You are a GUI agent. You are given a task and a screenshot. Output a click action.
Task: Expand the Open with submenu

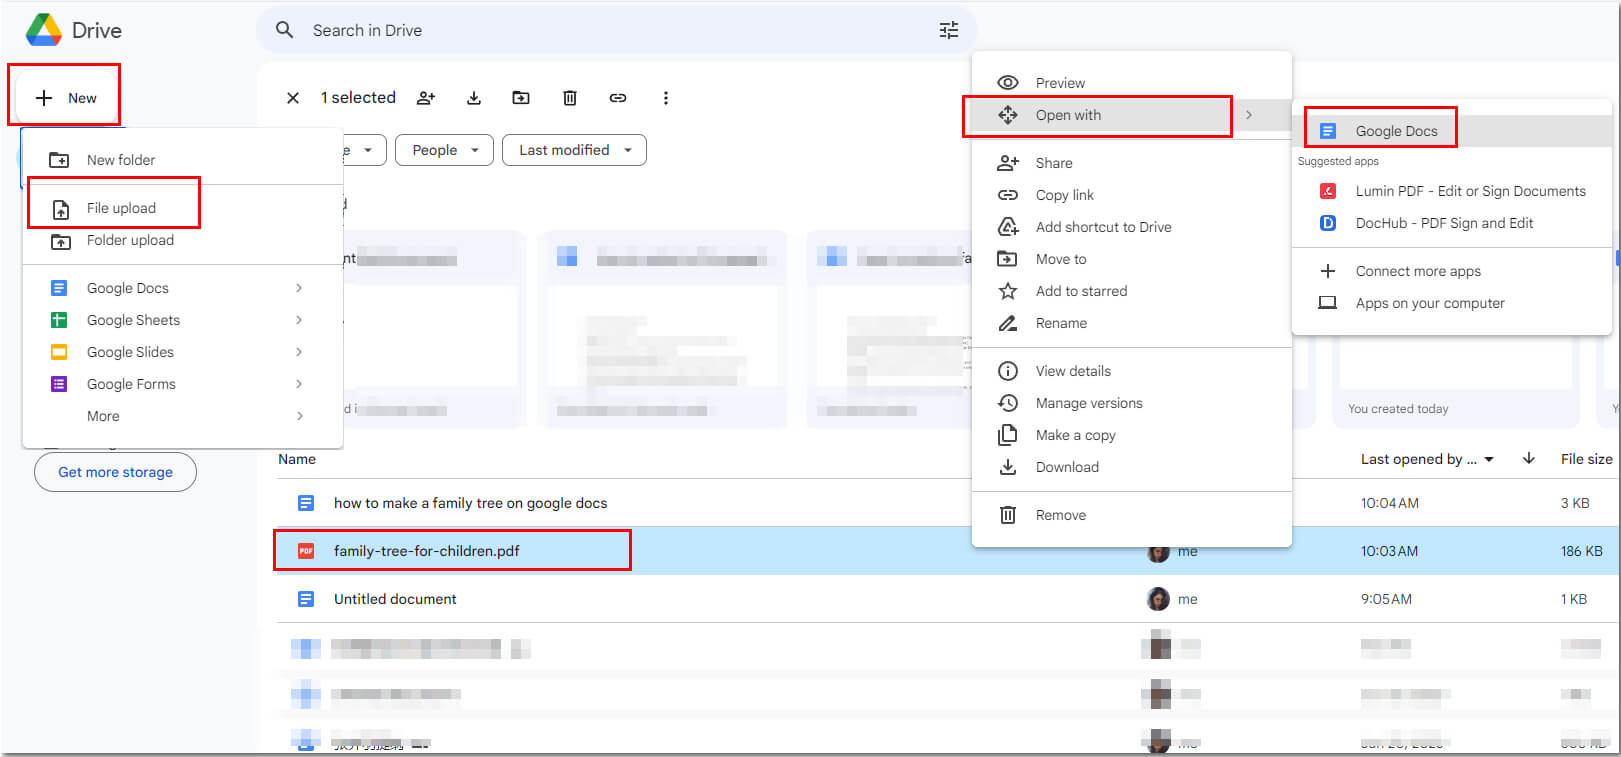[x=1131, y=115]
